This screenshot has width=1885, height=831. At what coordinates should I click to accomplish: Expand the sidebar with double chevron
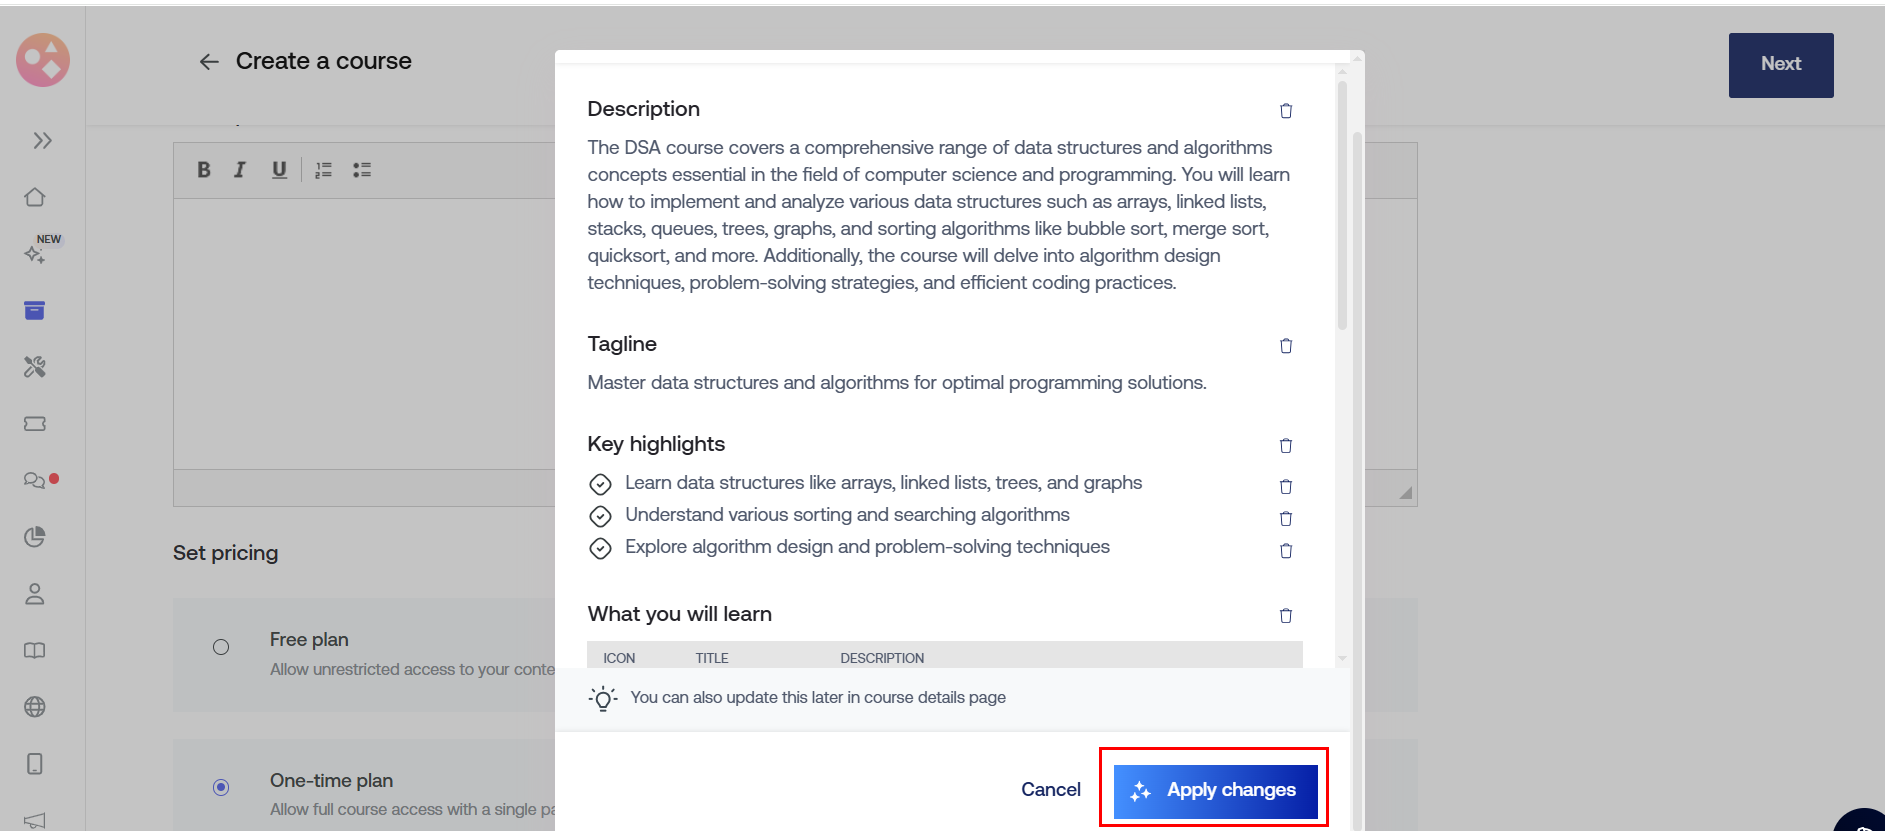pos(42,141)
